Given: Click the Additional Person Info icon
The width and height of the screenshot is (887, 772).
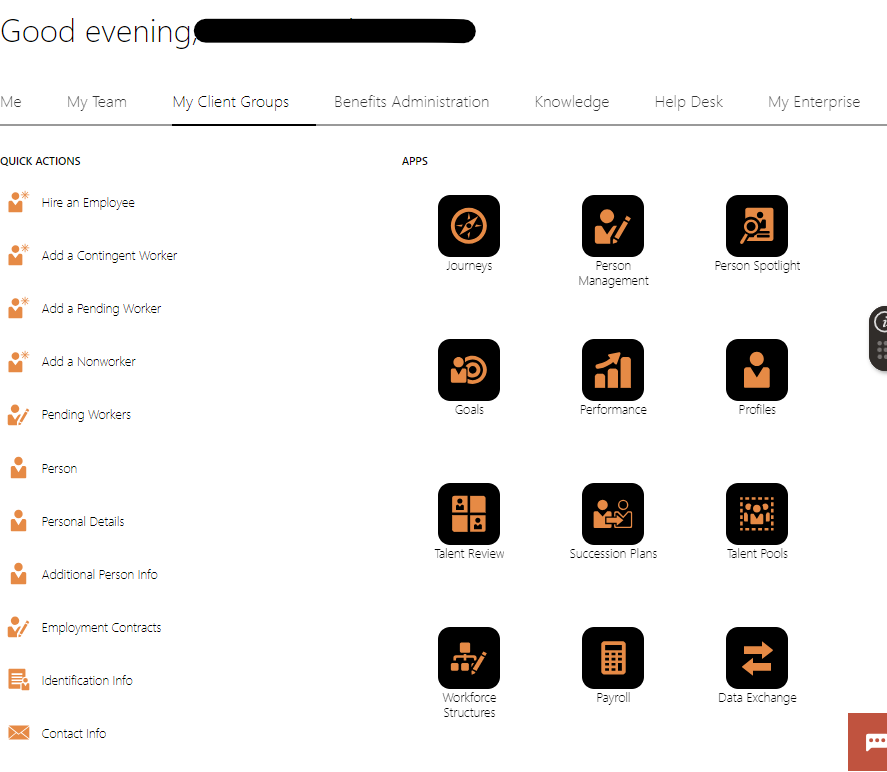Looking at the screenshot, I should 18,574.
